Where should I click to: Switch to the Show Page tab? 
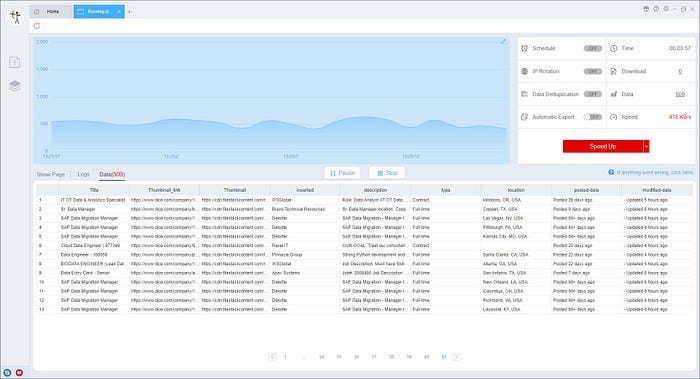[50, 174]
